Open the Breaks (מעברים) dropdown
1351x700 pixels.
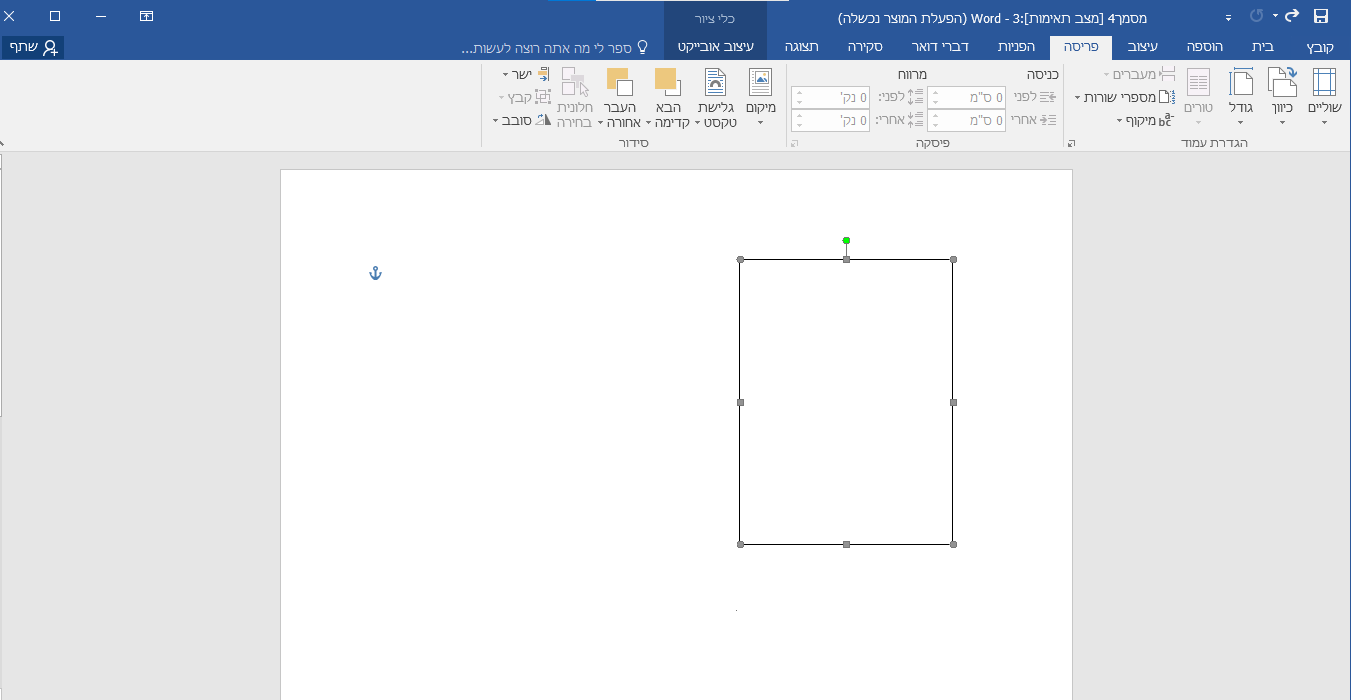(x=1139, y=75)
